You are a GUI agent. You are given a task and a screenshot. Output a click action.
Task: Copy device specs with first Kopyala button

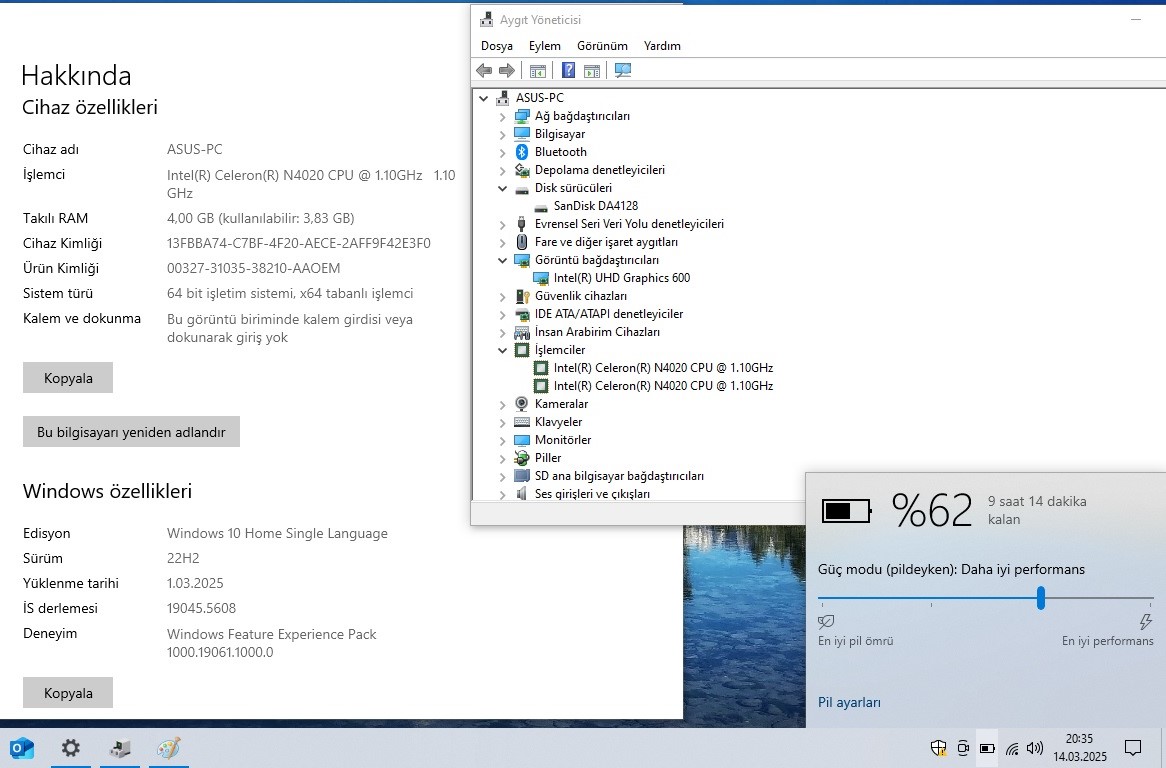pyautogui.click(x=68, y=378)
